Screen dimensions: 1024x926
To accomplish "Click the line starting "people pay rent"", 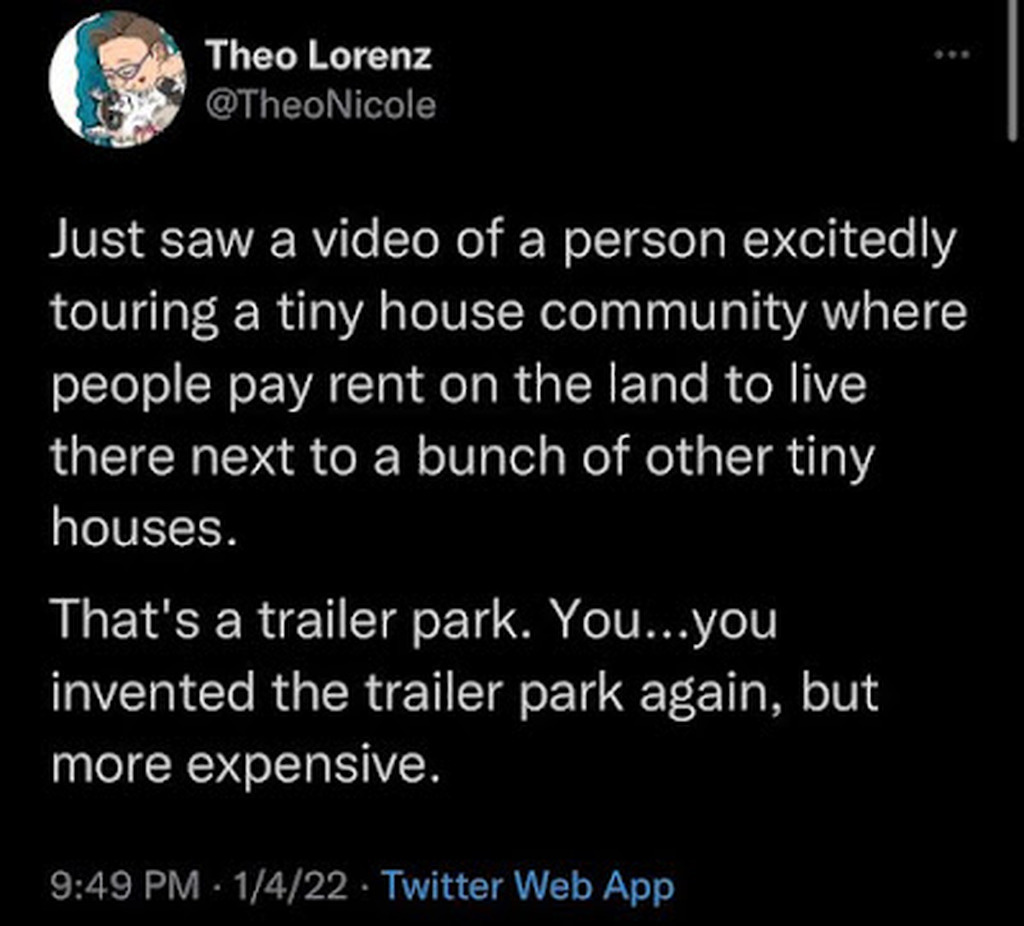I will pos(458,385).
